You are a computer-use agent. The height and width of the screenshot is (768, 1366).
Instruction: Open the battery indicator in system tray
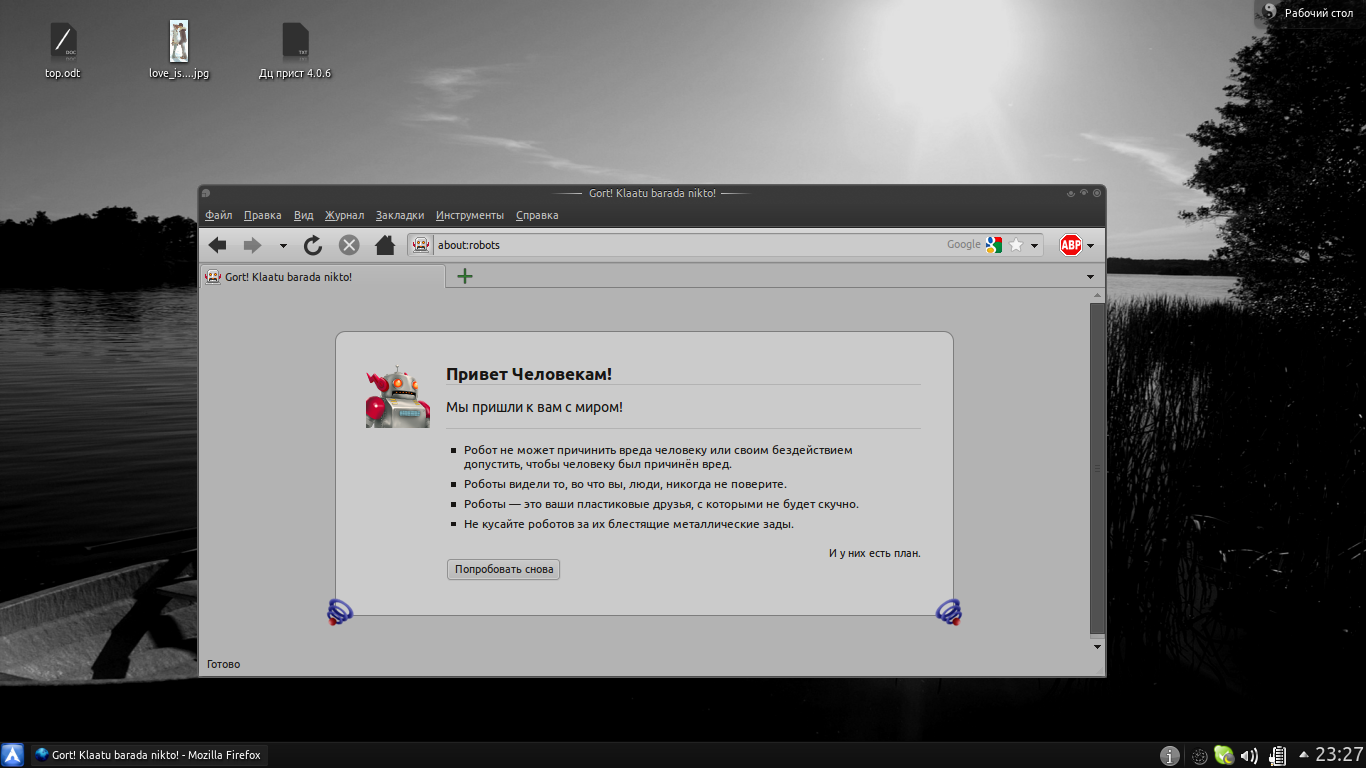[x=1277, y=756]
